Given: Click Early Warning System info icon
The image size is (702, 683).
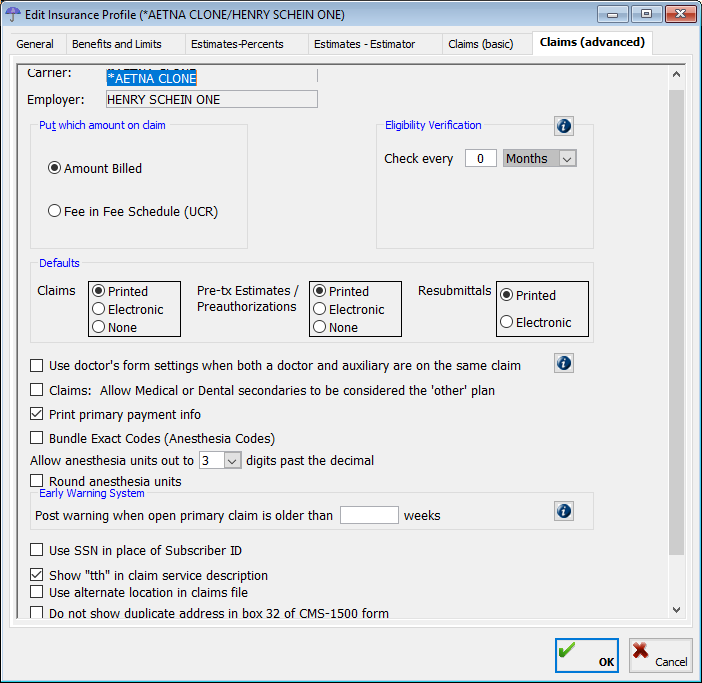Looking at the screenshot, I should coord(564,511).
